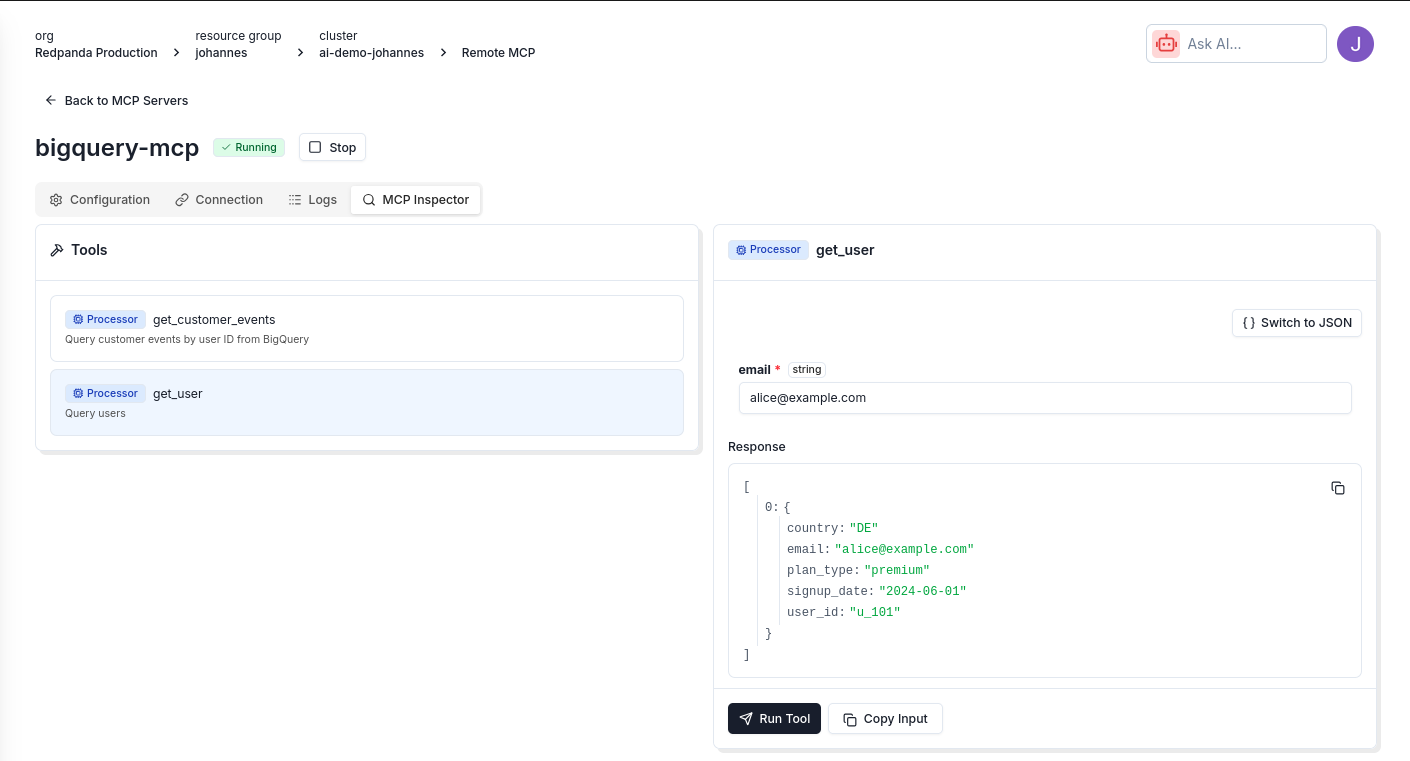
Task: Stop the bigquery-mcp server
Action: click(x=332, y=147)
